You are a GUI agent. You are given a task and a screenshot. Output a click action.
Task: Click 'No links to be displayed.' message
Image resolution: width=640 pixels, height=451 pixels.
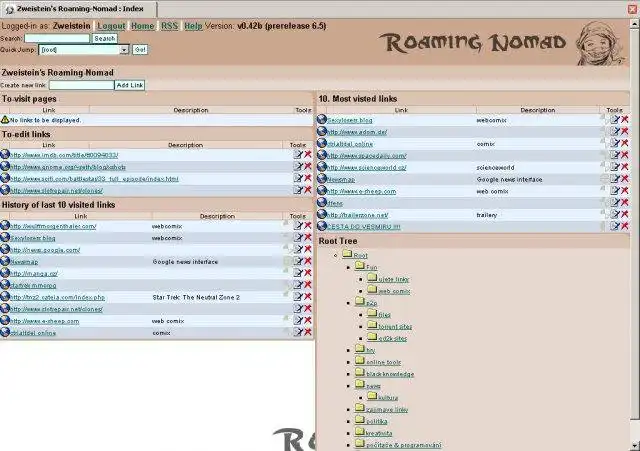pos(45,120)
